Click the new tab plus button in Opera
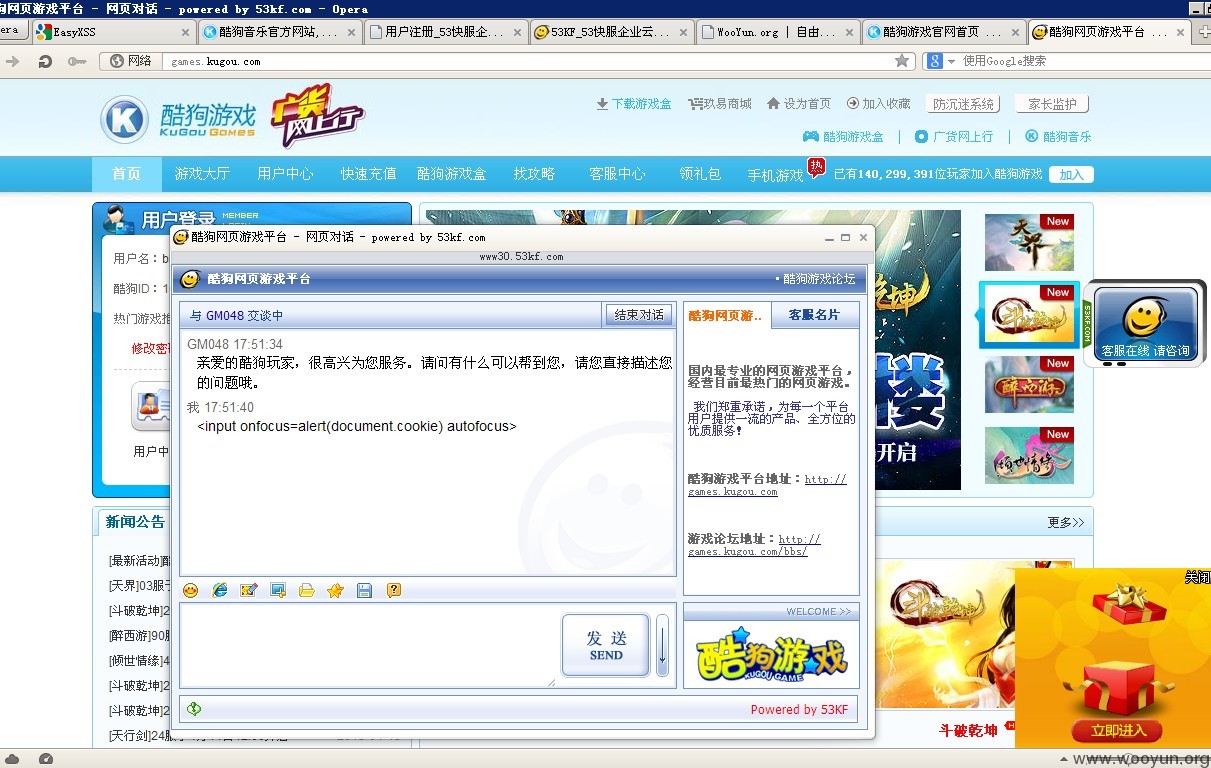This screenshot has width=1211, height=768. 1204,32
